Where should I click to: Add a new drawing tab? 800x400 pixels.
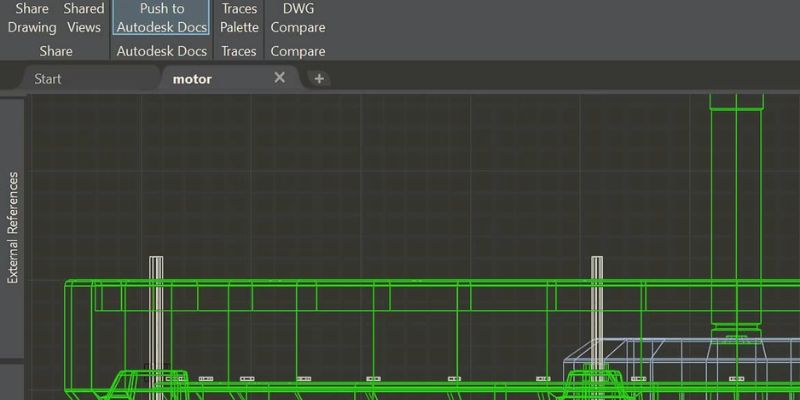(x=319, y=79)
